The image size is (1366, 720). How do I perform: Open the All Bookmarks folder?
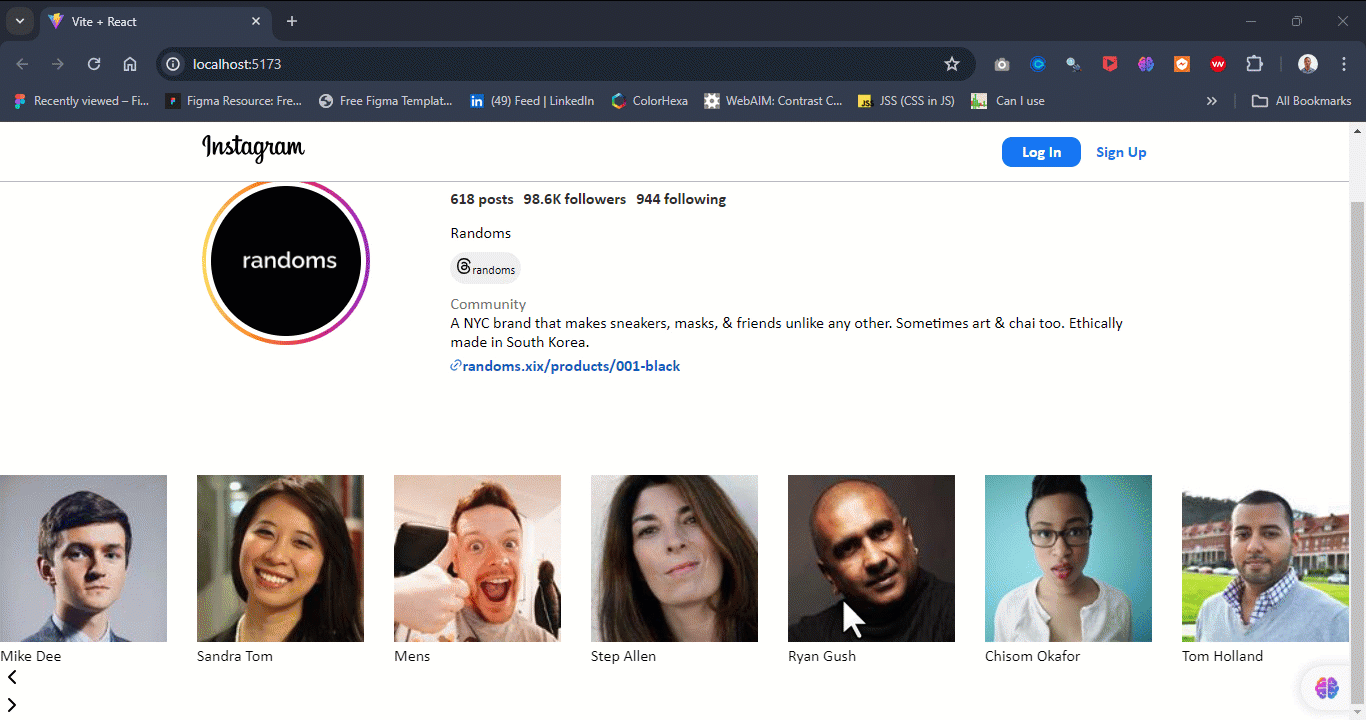coord(1302,101)
